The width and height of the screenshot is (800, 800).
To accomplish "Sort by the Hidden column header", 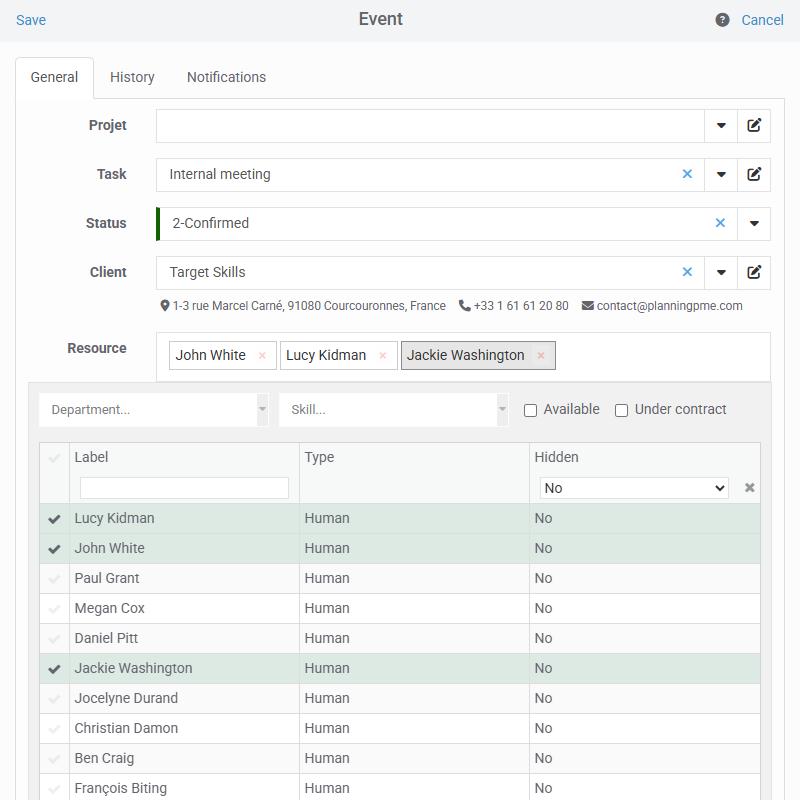I will coord(556,457).
